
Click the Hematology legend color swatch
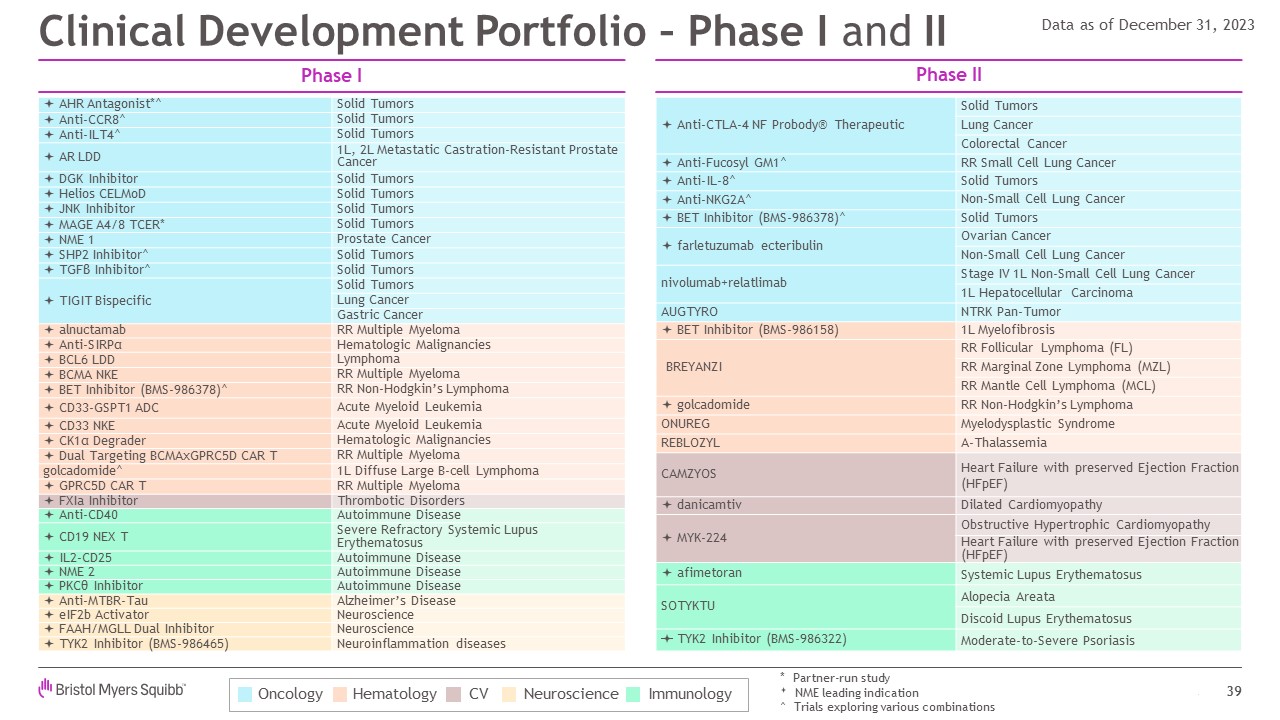pos(339,694)
